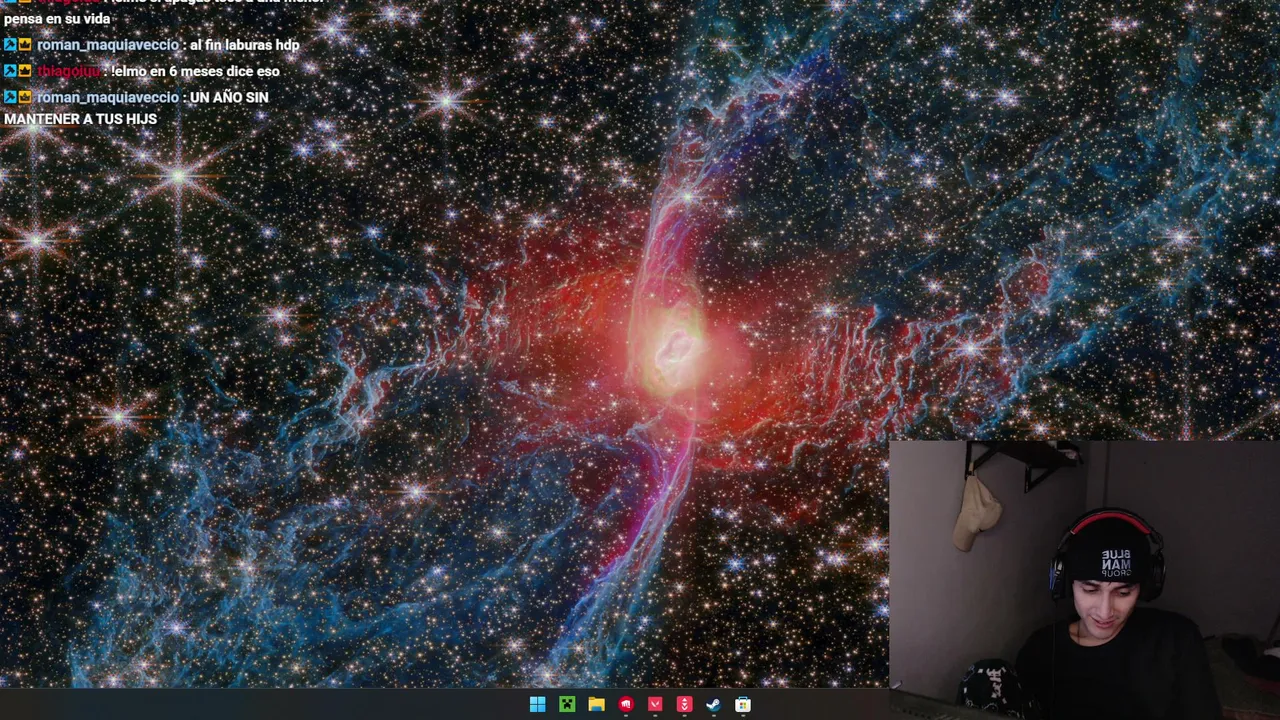Click crown badge beside "al fin laburas hdp"

26,45
